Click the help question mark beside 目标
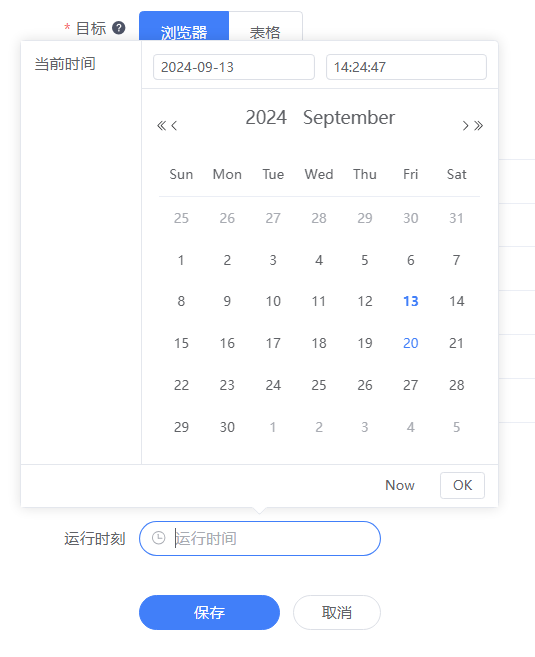Image resolution: width=535 pixels, height=657 pixels. coord(119,28)
